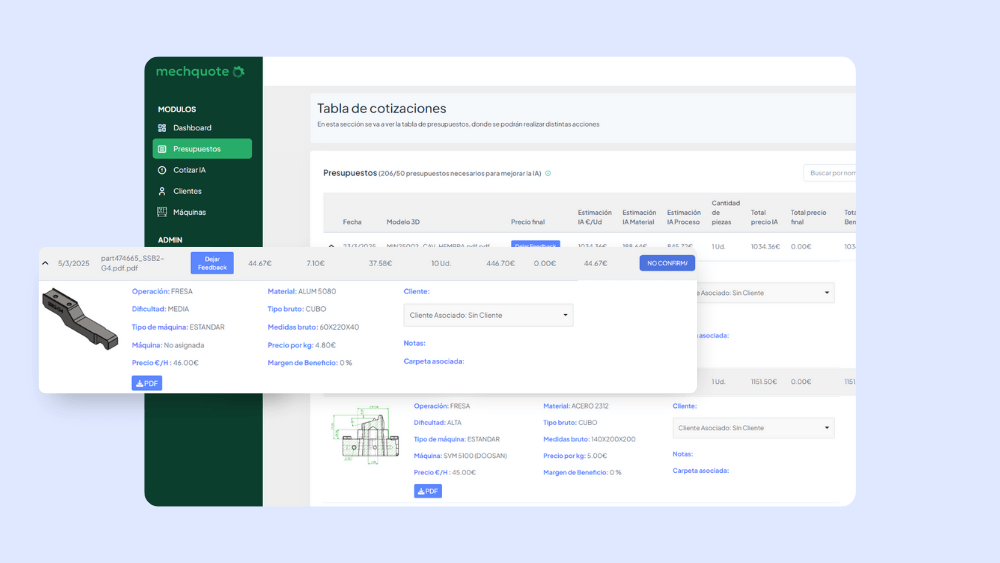Click the Buscar por nombre search field
Viewport: 1000px width, 563px height.
point(830,173)
